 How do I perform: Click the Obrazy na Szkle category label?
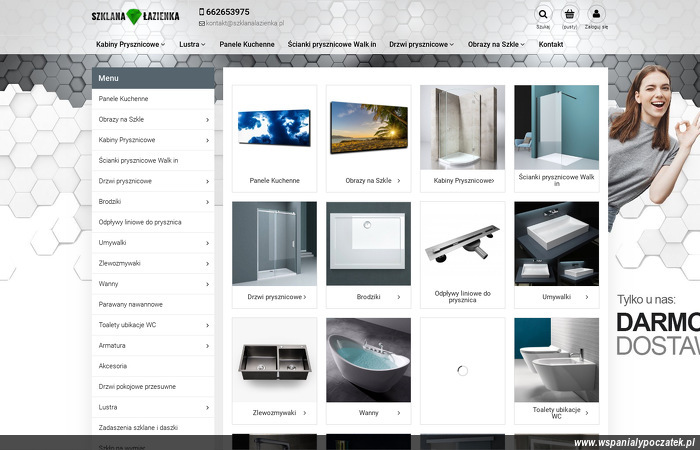point(368,180)
